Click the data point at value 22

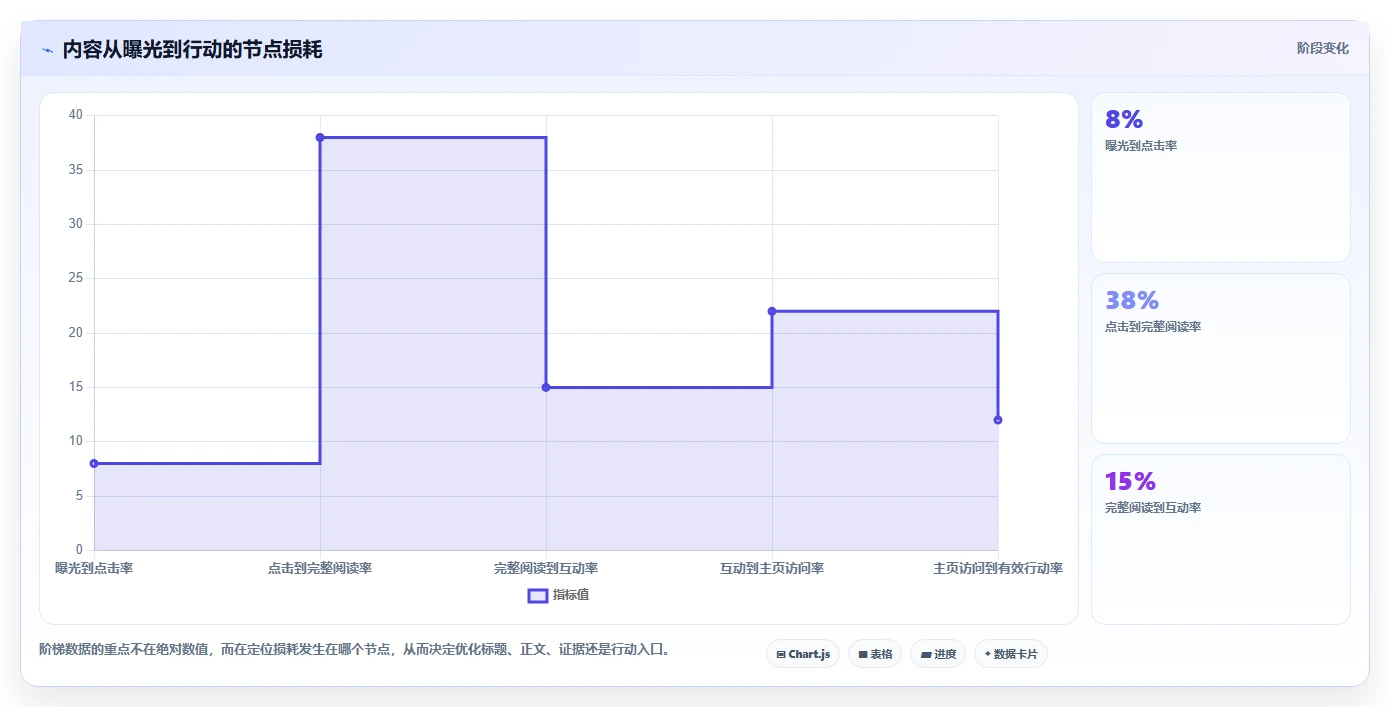(x=772, y=311)
